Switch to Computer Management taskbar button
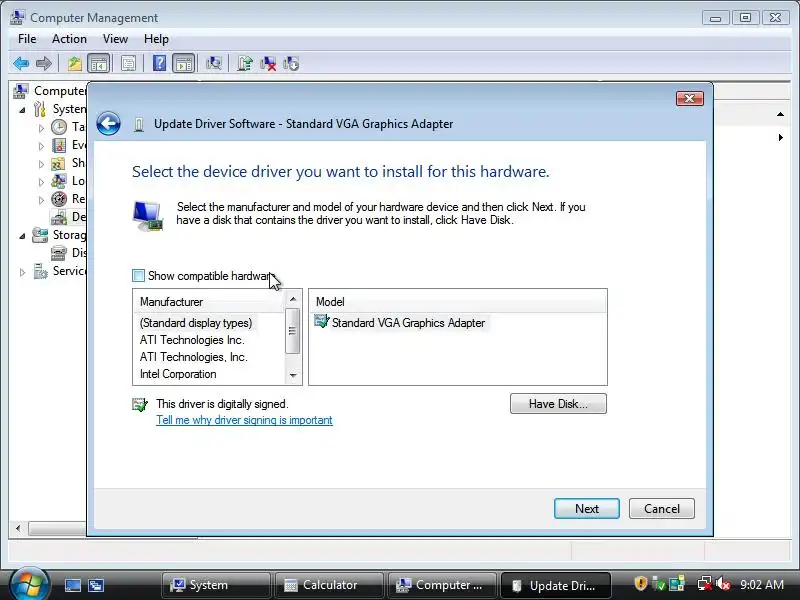Viewport: 800px width, 600px height. [x=442, y=585]
